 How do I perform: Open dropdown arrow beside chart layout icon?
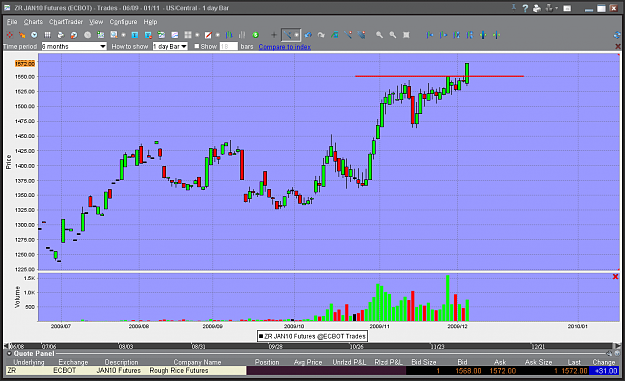(197, 35)
